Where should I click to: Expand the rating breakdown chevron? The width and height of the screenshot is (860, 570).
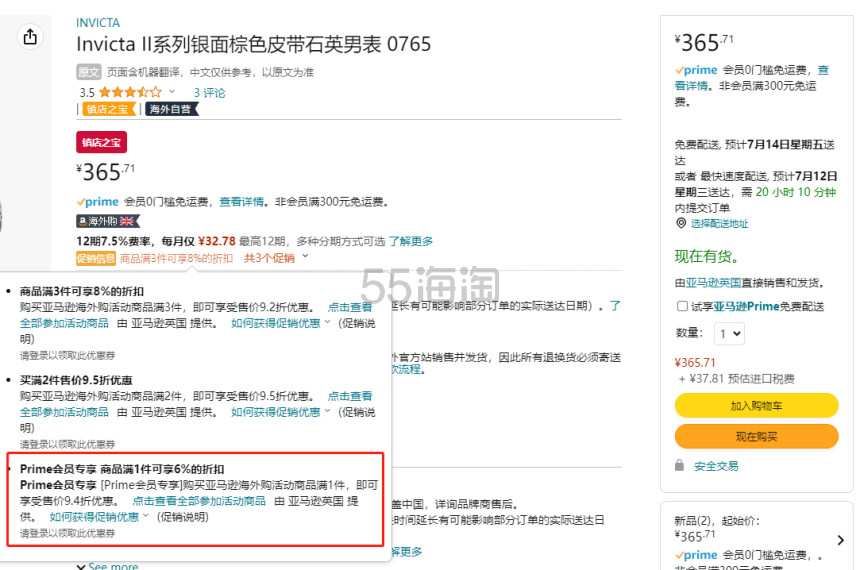click(x=172, y=92)
